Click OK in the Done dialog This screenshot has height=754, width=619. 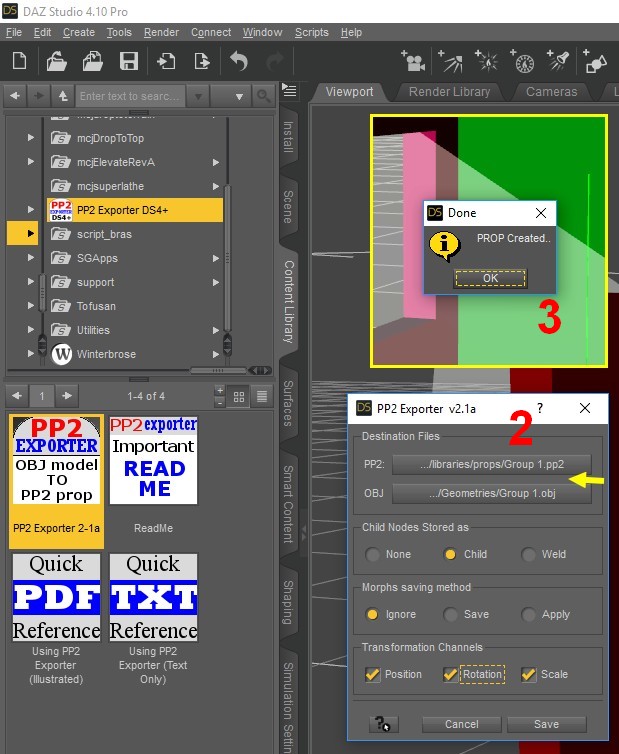click(x=490, y=278)
